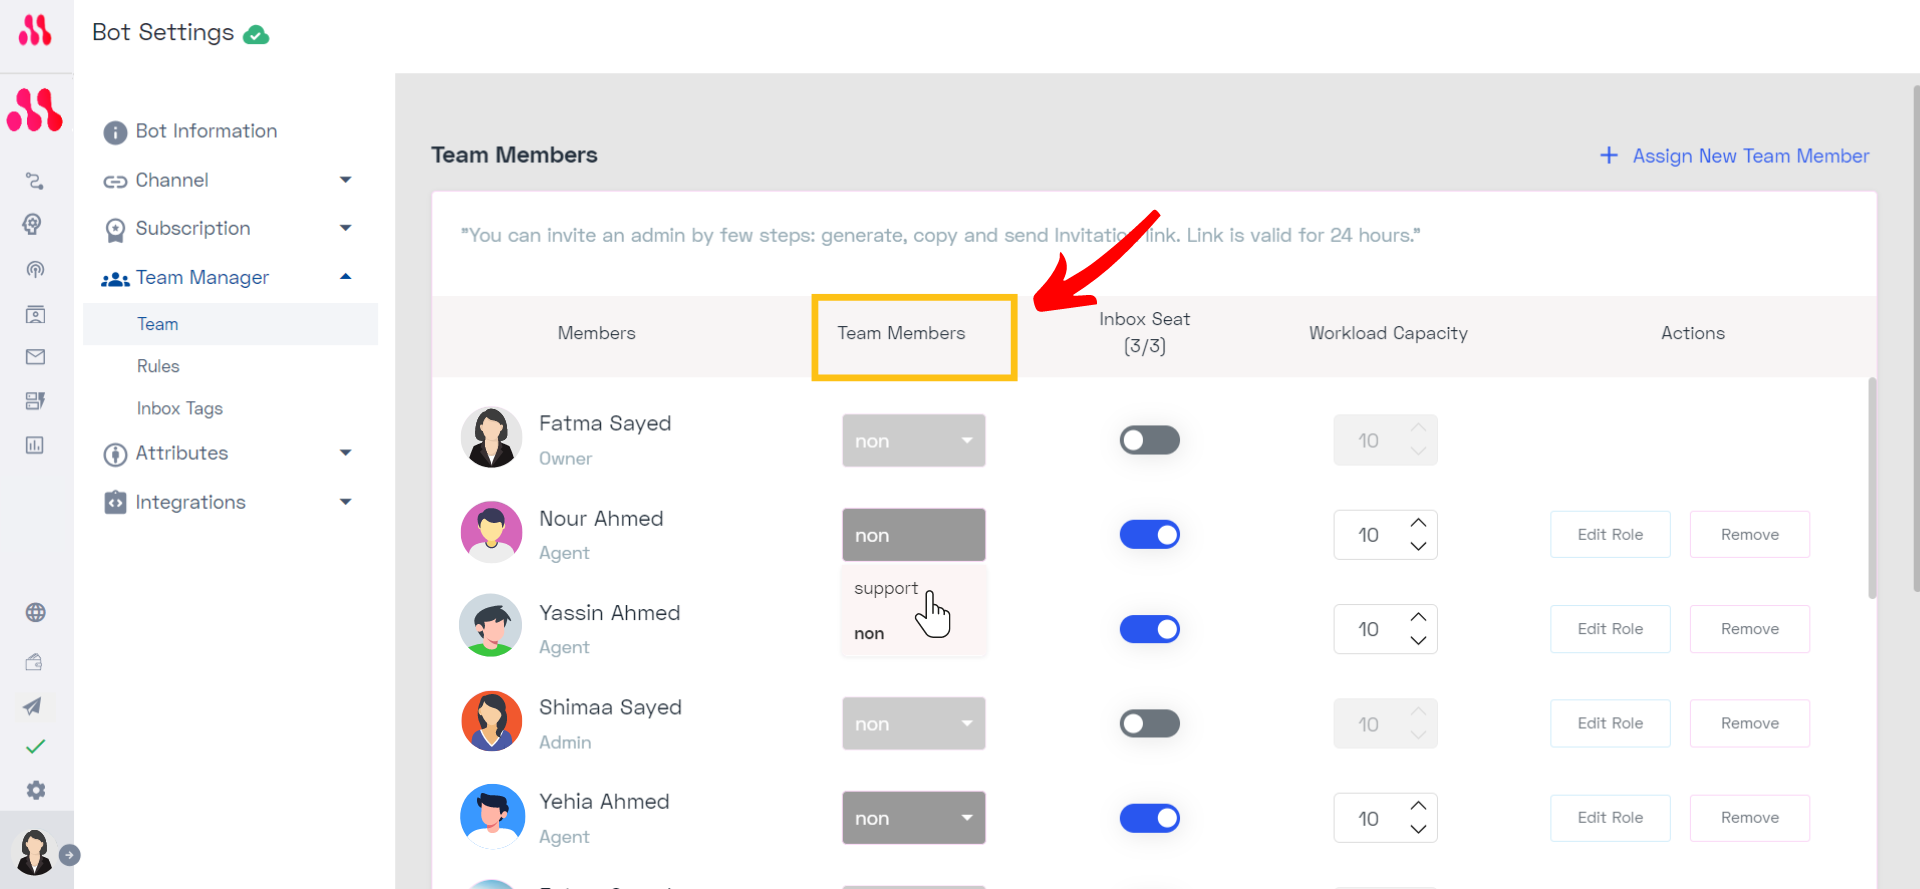Viewport: 1920px width, 889px height.
Task: Click the green checkmark status icon
Action: point(35,747)
